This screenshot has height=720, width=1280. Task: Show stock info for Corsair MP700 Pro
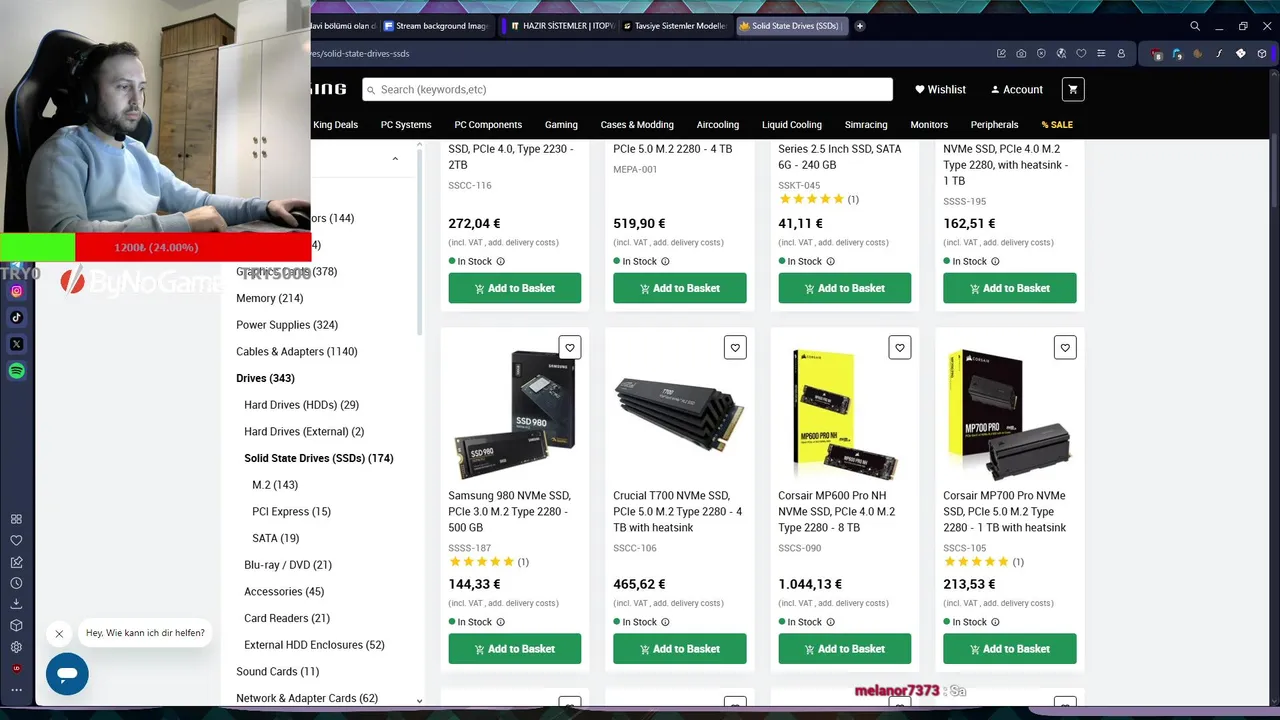click(995, 622)
